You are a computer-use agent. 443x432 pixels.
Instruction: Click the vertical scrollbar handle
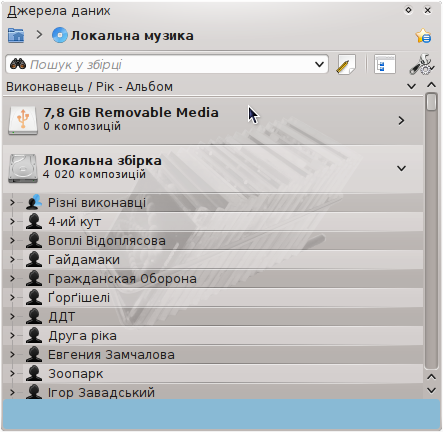pos(431,102)
